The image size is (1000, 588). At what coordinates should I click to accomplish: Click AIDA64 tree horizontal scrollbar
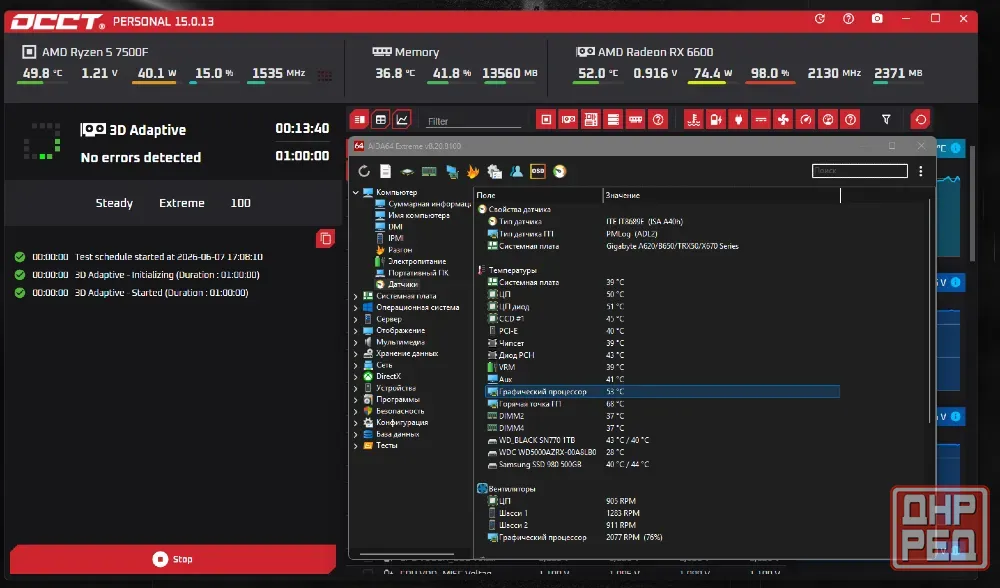tap(407, 554)
